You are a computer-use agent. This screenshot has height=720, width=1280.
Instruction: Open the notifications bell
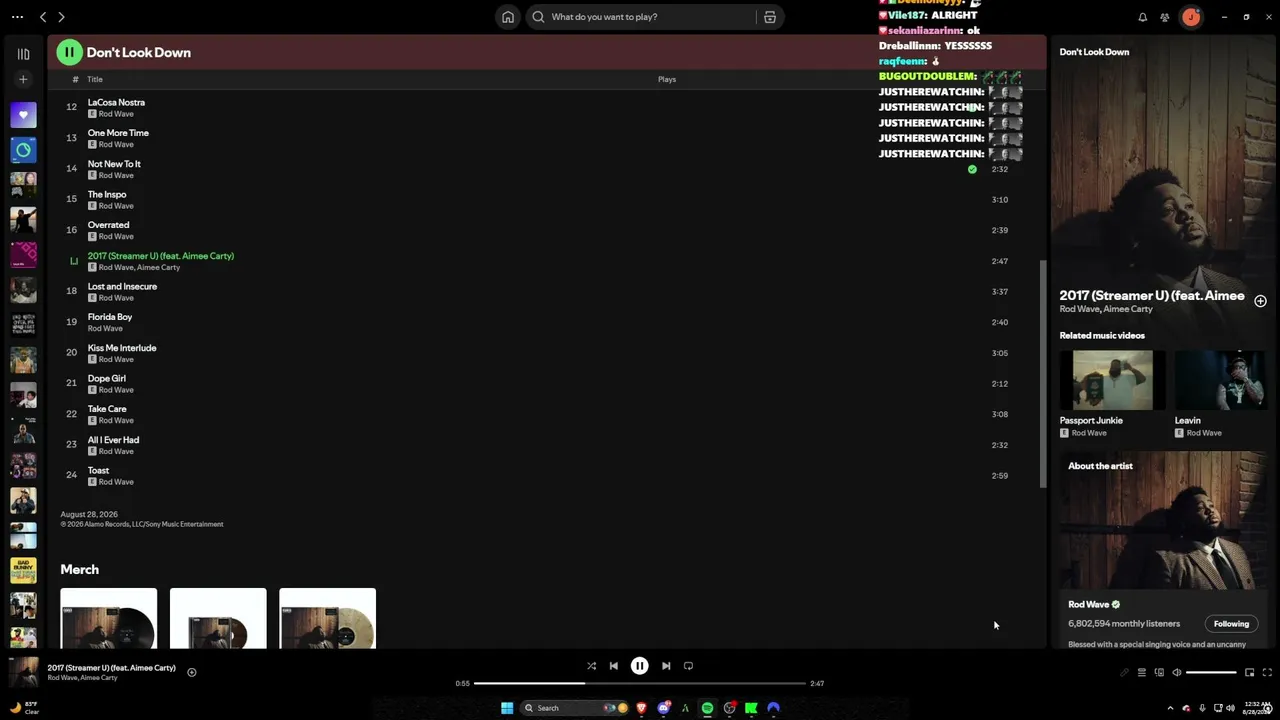point(1142,17)
